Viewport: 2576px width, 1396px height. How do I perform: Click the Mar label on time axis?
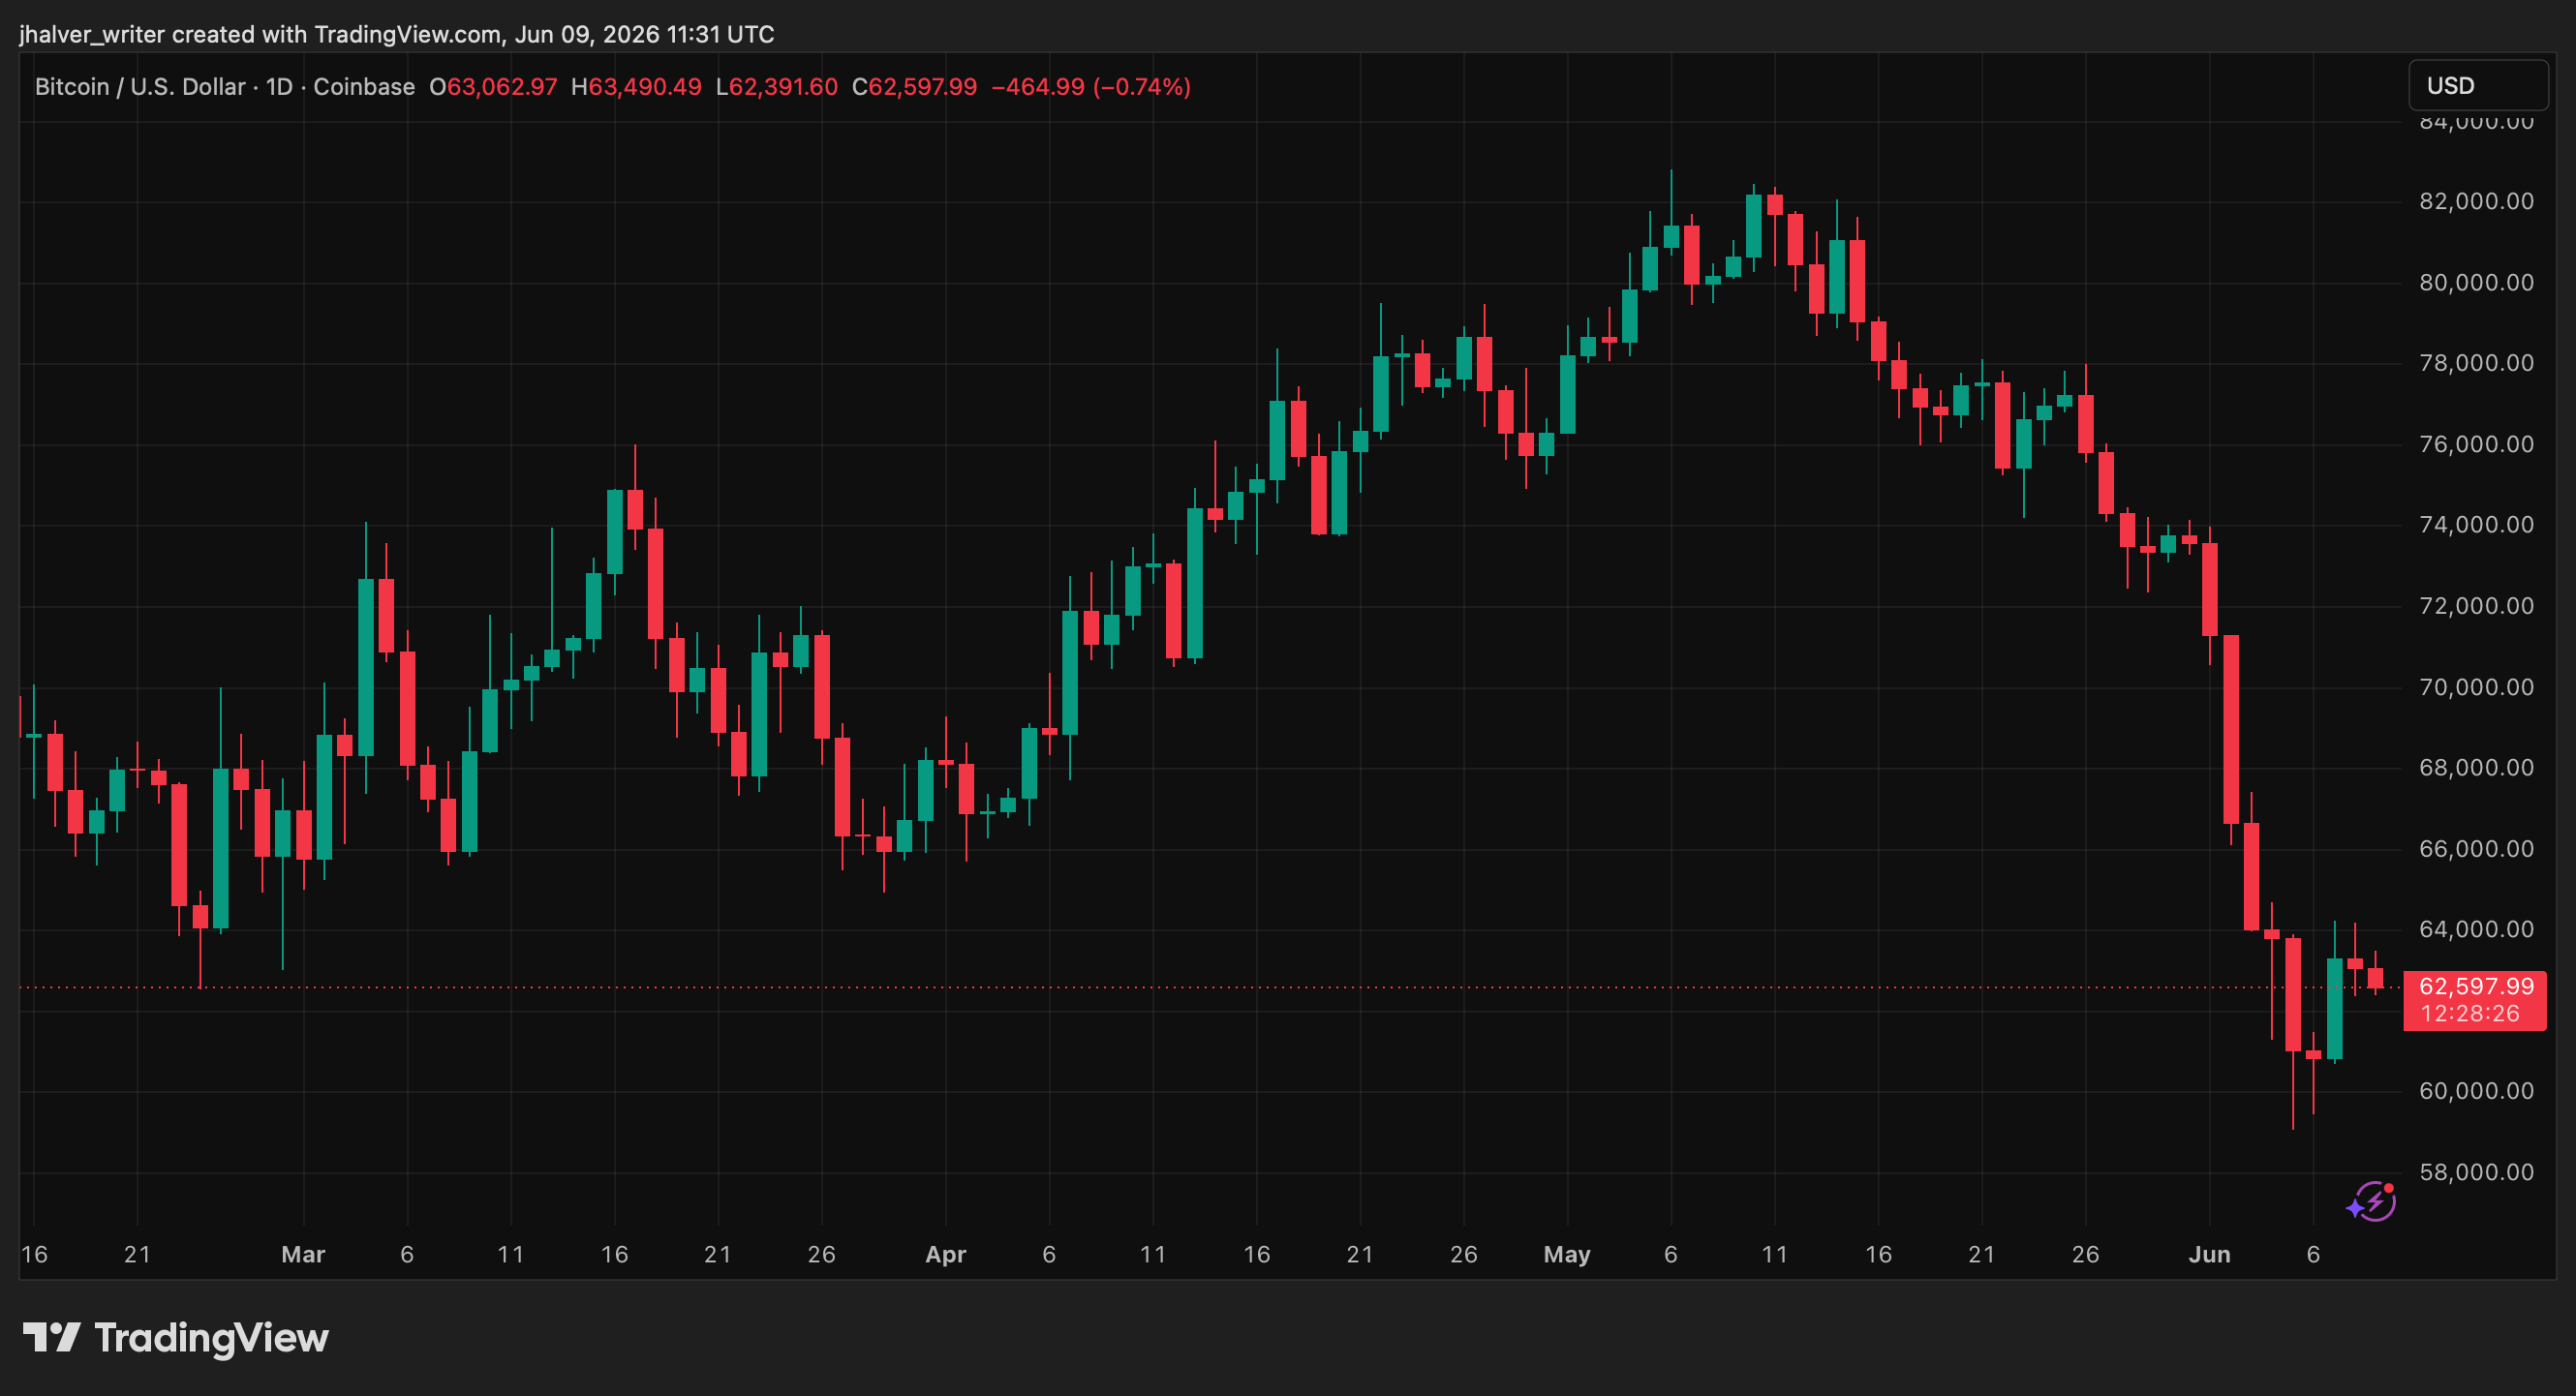[x=303, y=1255]
